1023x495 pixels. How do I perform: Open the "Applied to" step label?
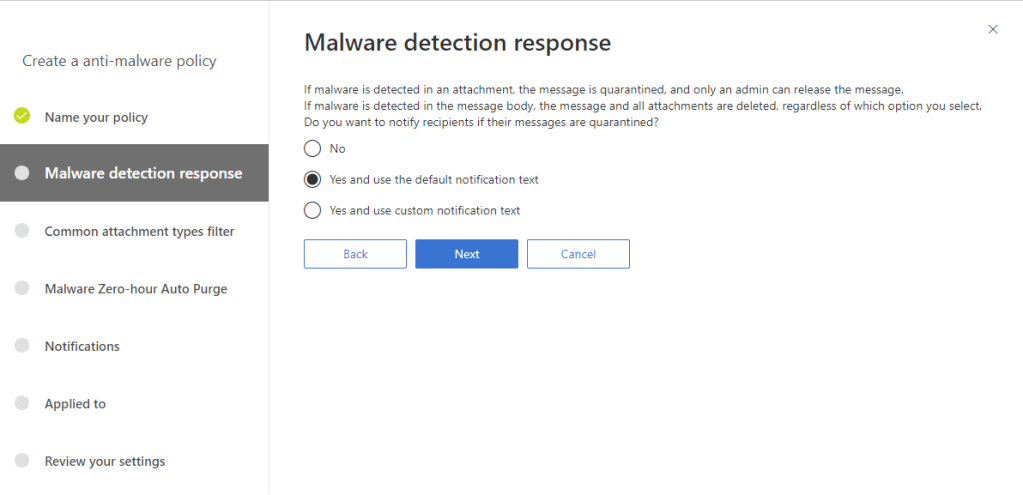tap(75, 404)
